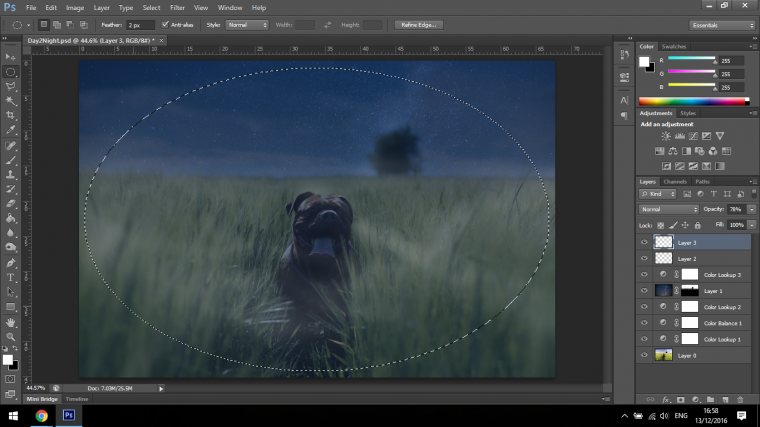The height and width of the screenshot is (427, 760).
Task: Switch to the Swatches tab
Action: tap(674, 47)
